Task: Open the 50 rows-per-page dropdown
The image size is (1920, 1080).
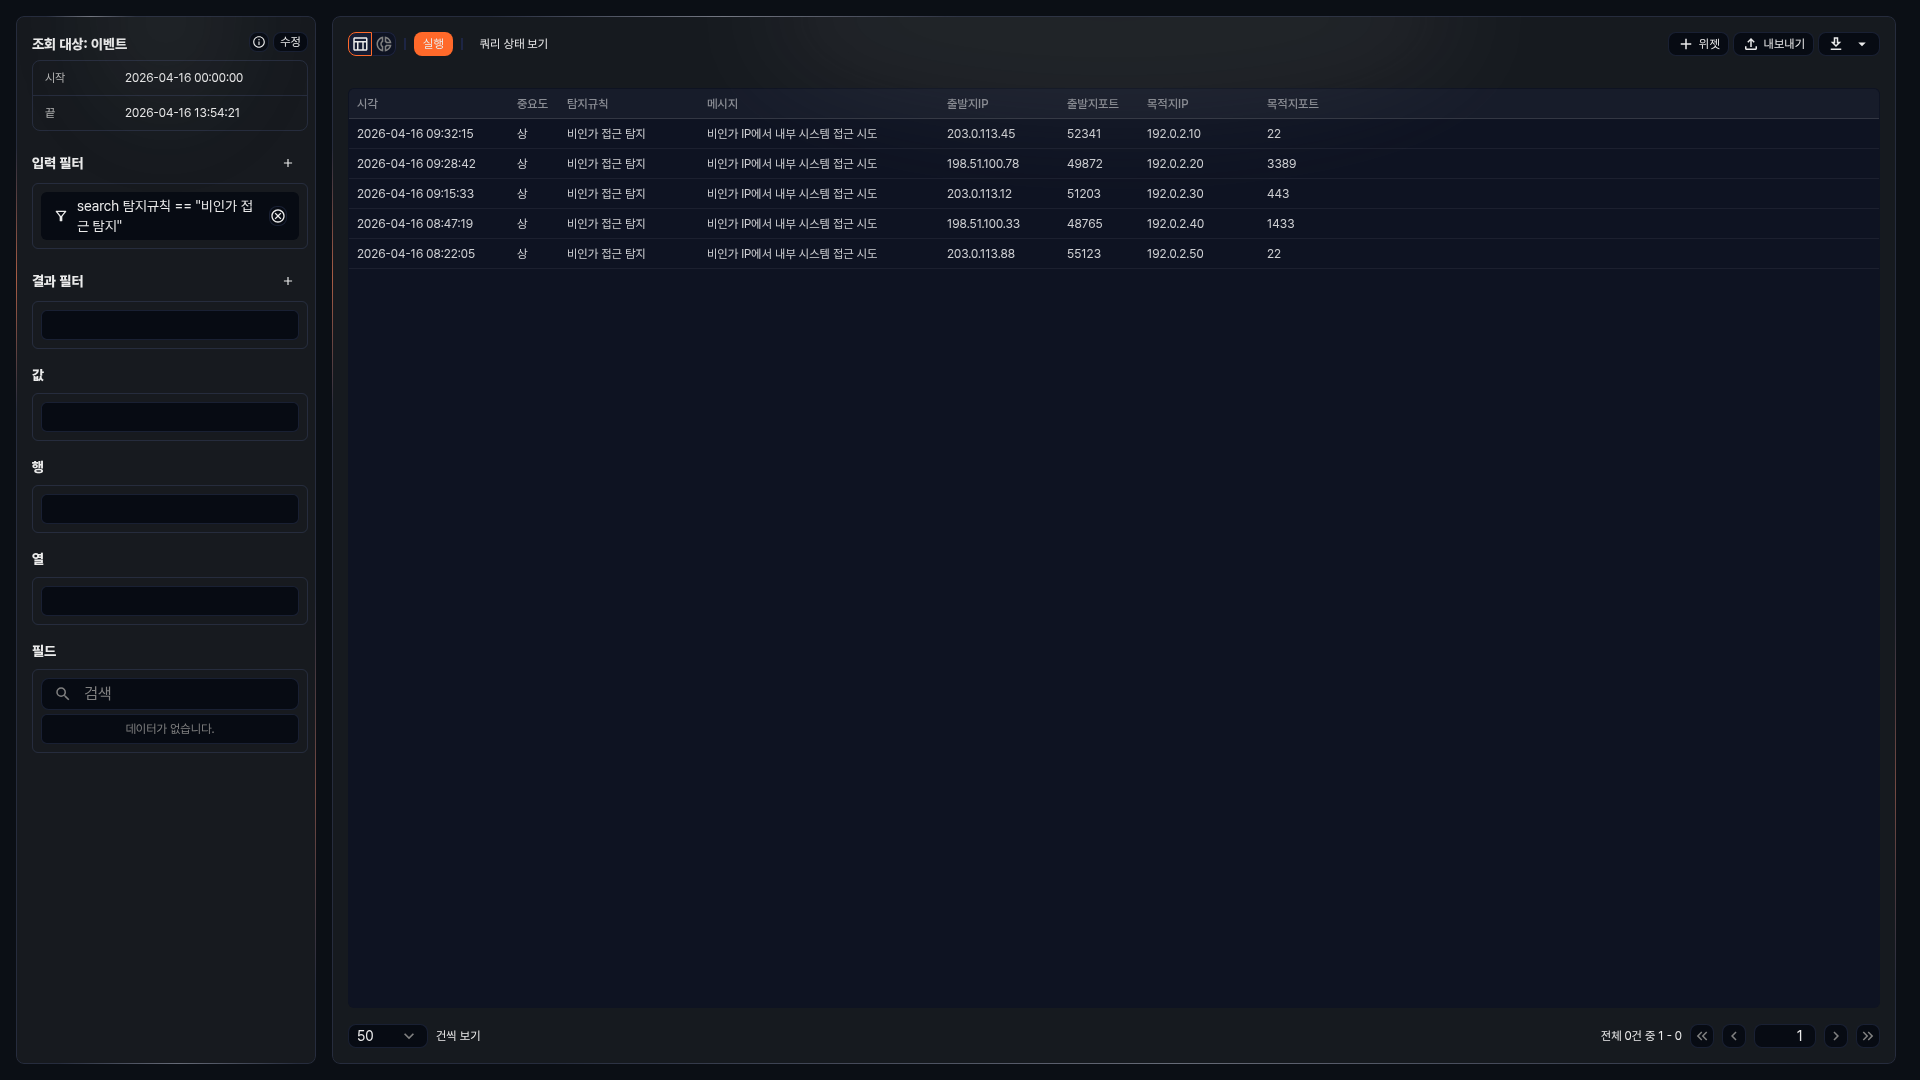Action: [x=387, y=1036]
